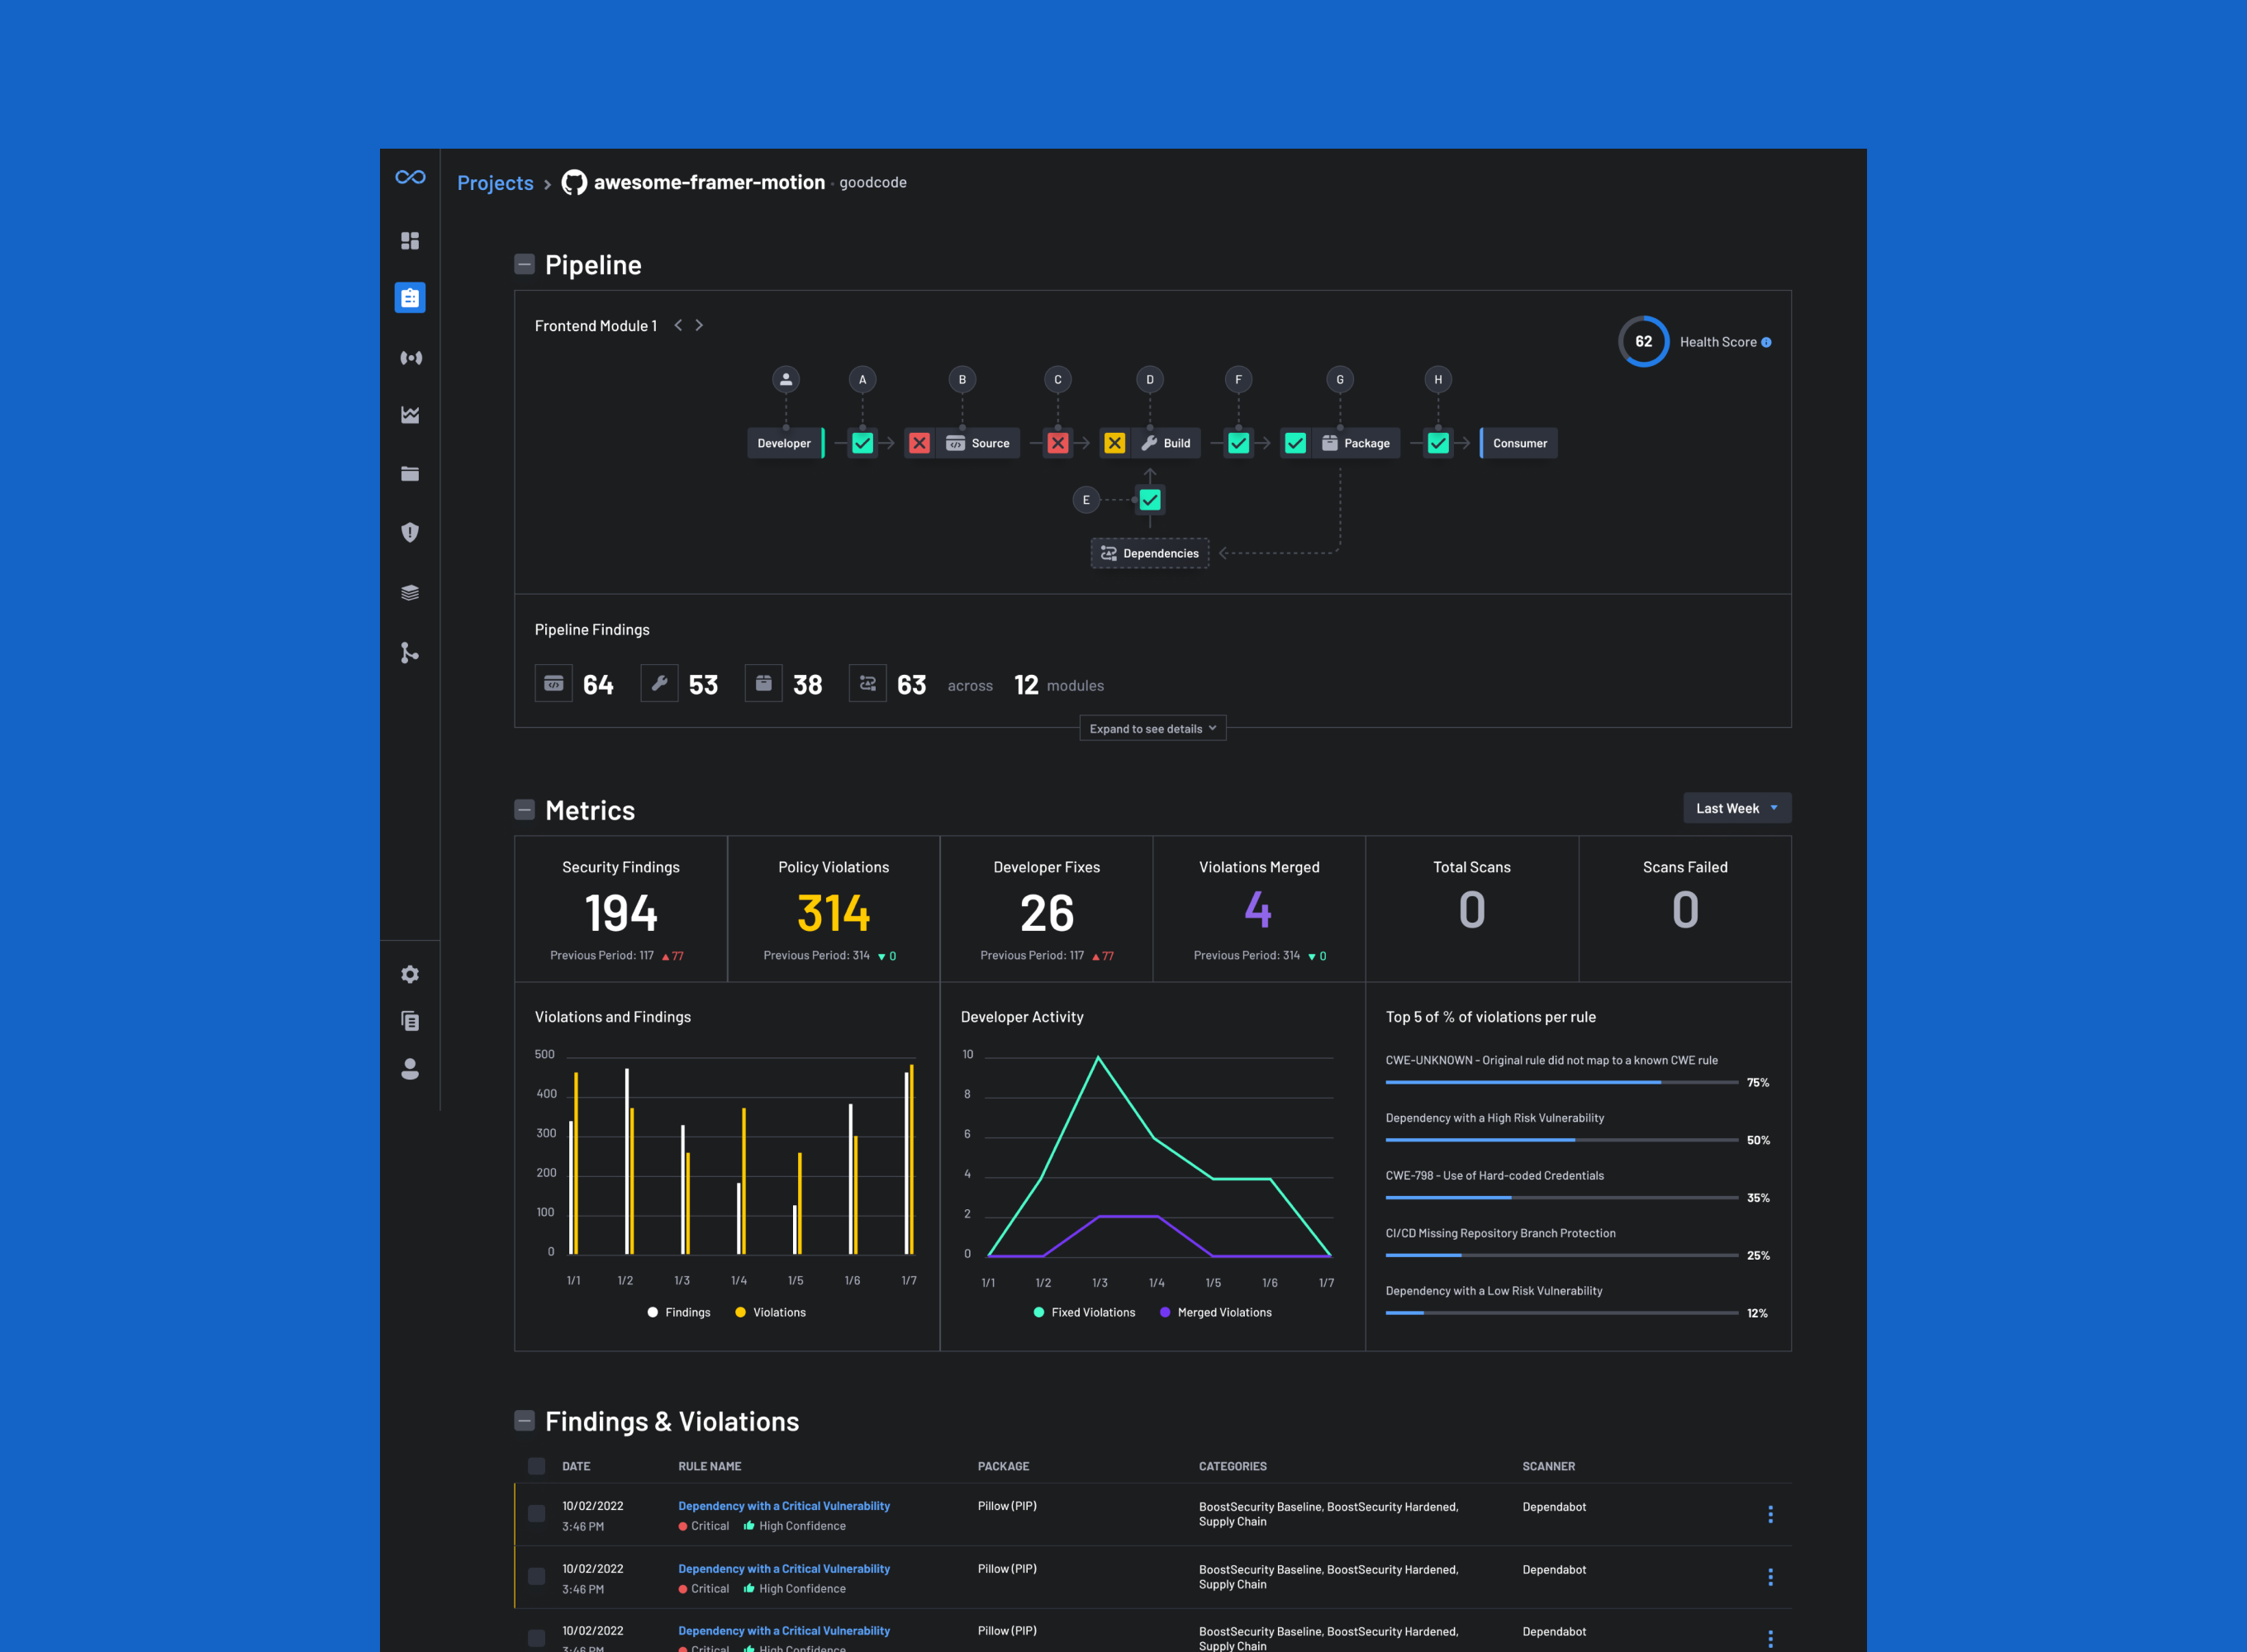2247x1652 pixels.
Task: Select pipeline node A
Action: tap(862, 379)
